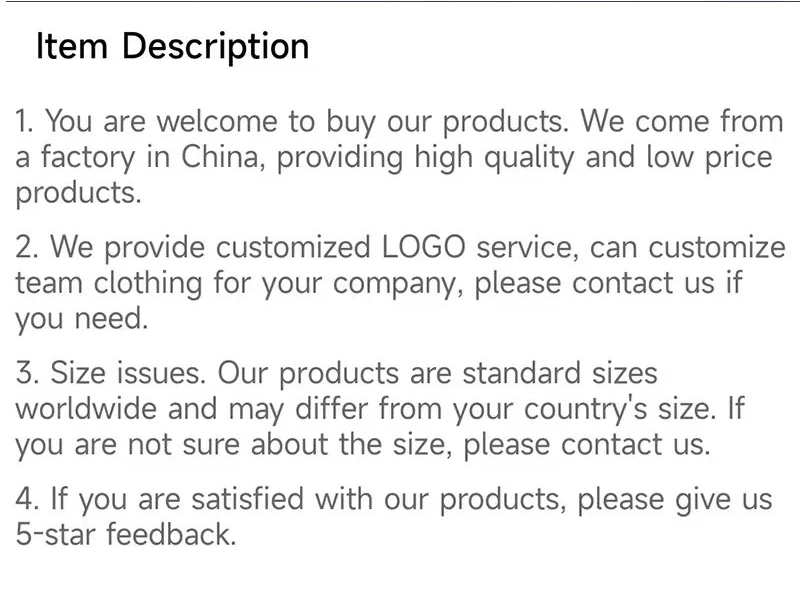Click the number 4 list marker
This screenshot has width=800, height=589.
coord(27,499)
